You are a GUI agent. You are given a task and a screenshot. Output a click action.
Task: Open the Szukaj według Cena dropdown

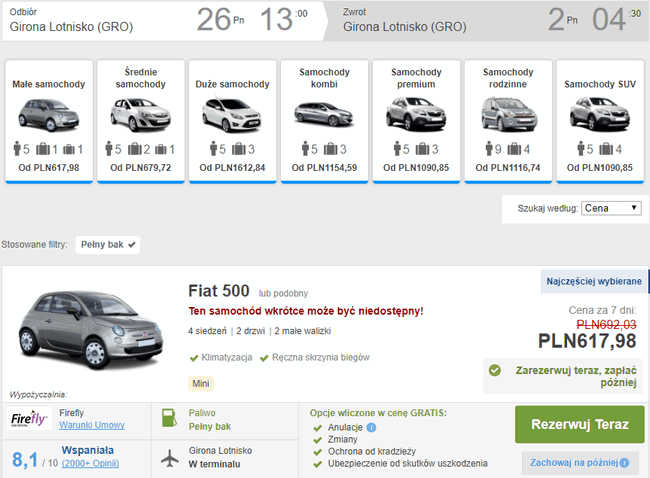[611, 208]
